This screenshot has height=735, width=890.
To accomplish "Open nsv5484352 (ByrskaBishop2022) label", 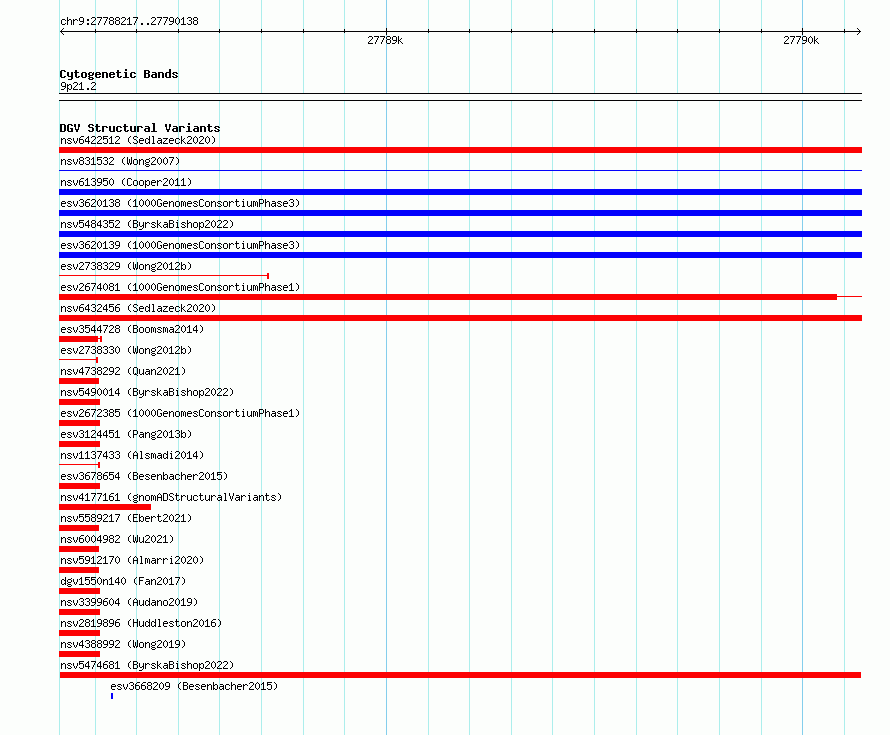I will pos(147,224).
